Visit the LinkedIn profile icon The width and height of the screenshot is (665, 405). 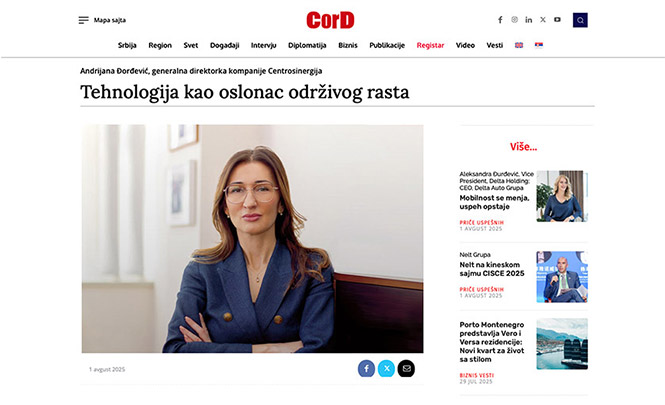(x=528, y=20)
